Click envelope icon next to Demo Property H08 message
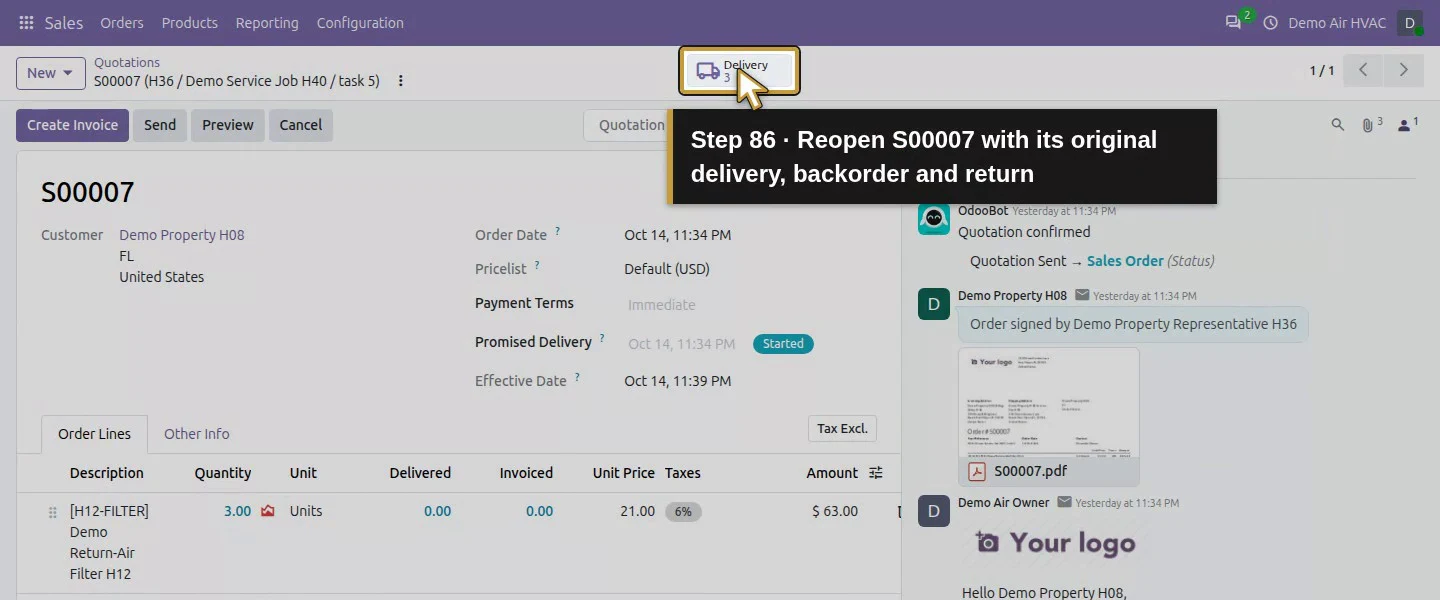The height and width of the screenshot is (600, 1440). click(x=1082, y=296)
